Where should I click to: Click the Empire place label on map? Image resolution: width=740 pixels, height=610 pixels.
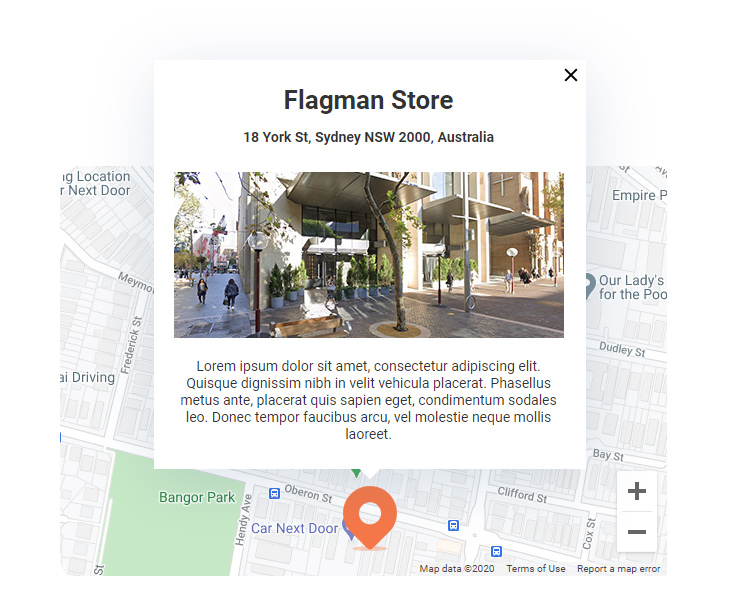coord(639,195)
